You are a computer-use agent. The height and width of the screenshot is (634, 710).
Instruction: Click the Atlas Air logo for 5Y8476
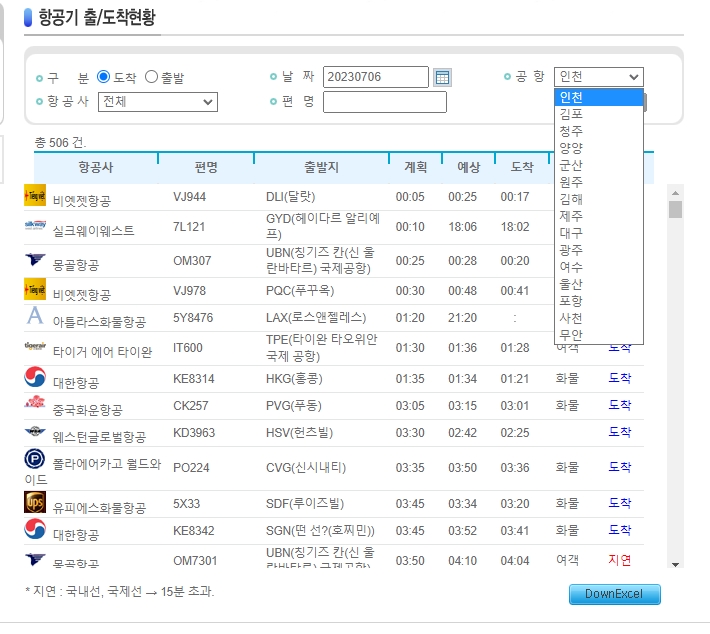(x=35, y=316)
